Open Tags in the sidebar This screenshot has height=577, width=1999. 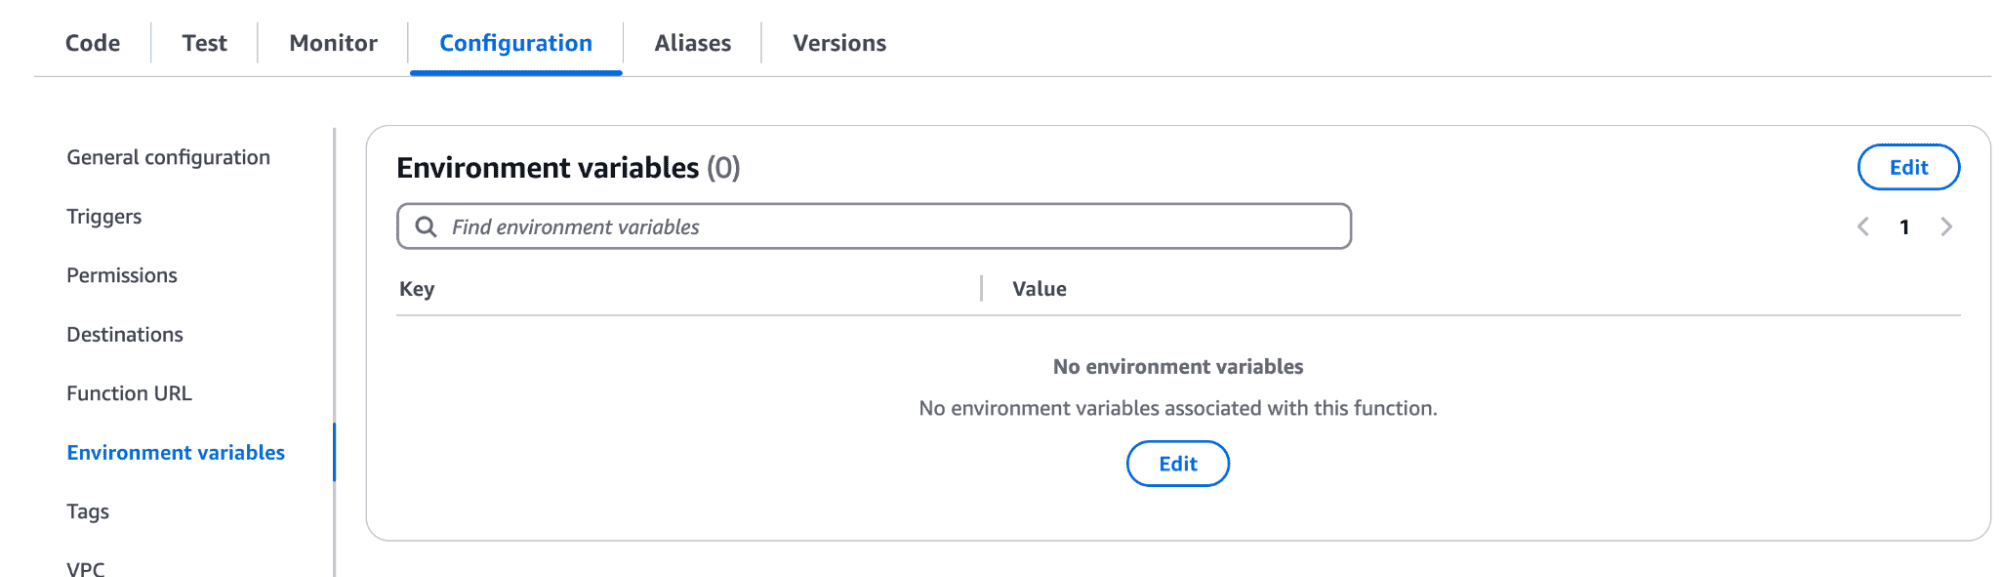pos(88,511)
